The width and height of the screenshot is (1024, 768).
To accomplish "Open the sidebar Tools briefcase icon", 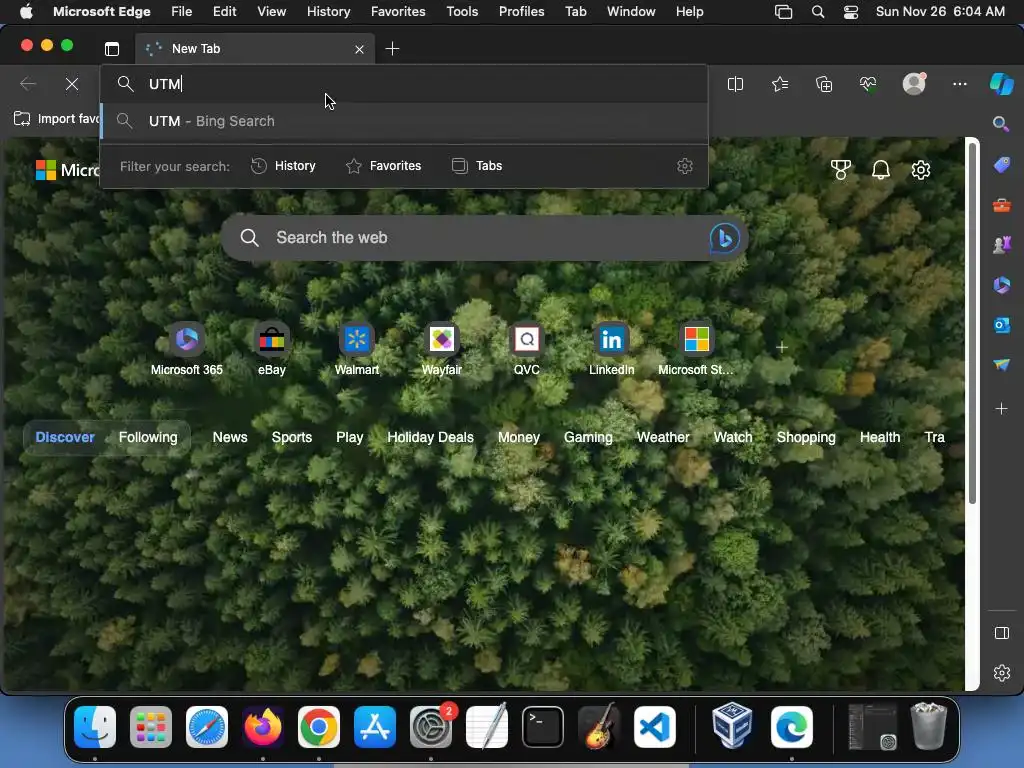I will (1002, 206).
